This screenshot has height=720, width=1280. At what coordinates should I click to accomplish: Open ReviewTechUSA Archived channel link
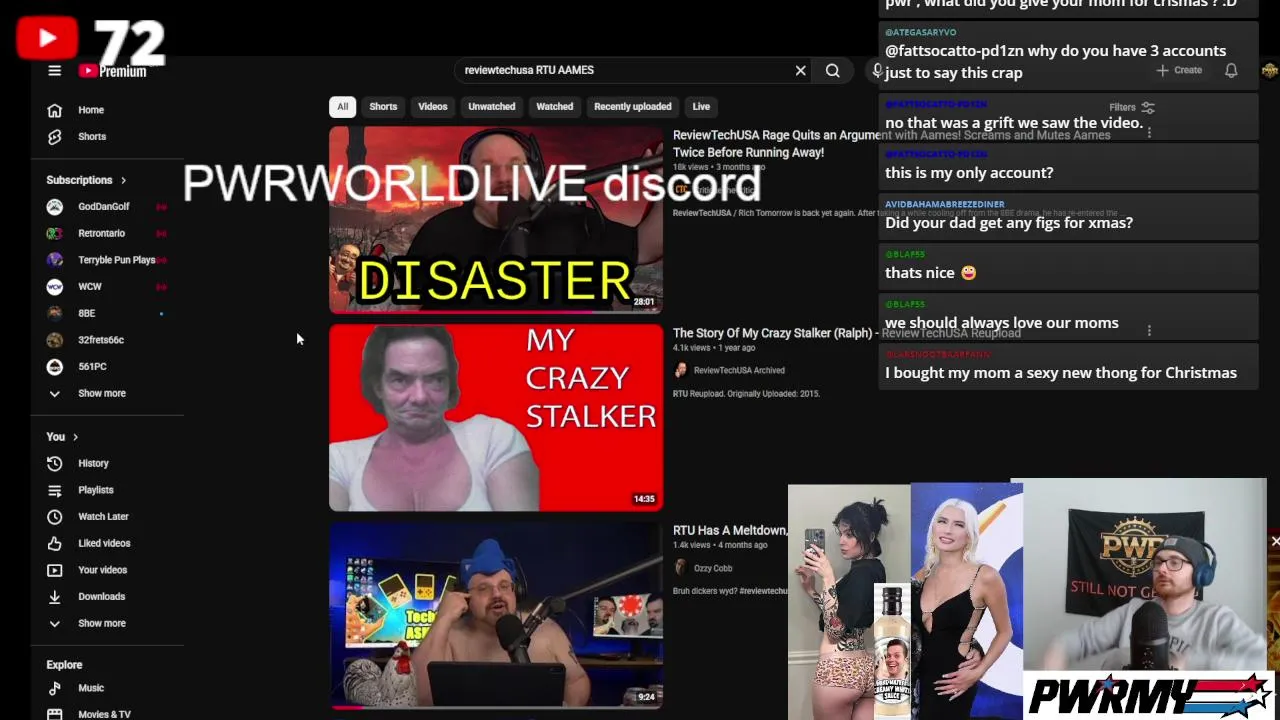[739, 370]
